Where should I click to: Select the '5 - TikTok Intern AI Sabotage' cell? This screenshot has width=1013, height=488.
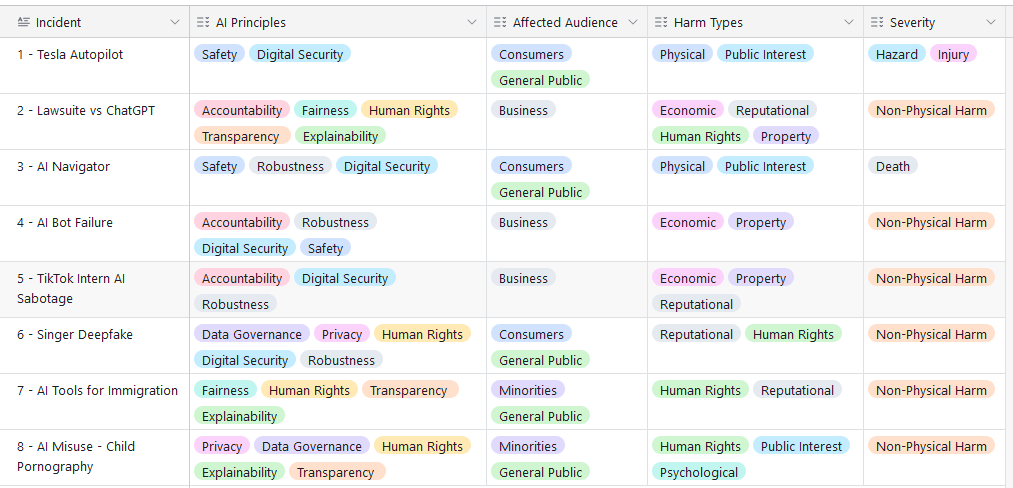point(94,290)
